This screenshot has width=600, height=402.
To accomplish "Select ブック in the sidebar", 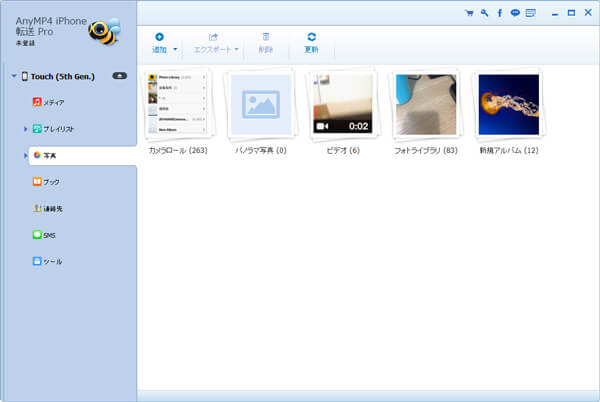I will (49, 182).
